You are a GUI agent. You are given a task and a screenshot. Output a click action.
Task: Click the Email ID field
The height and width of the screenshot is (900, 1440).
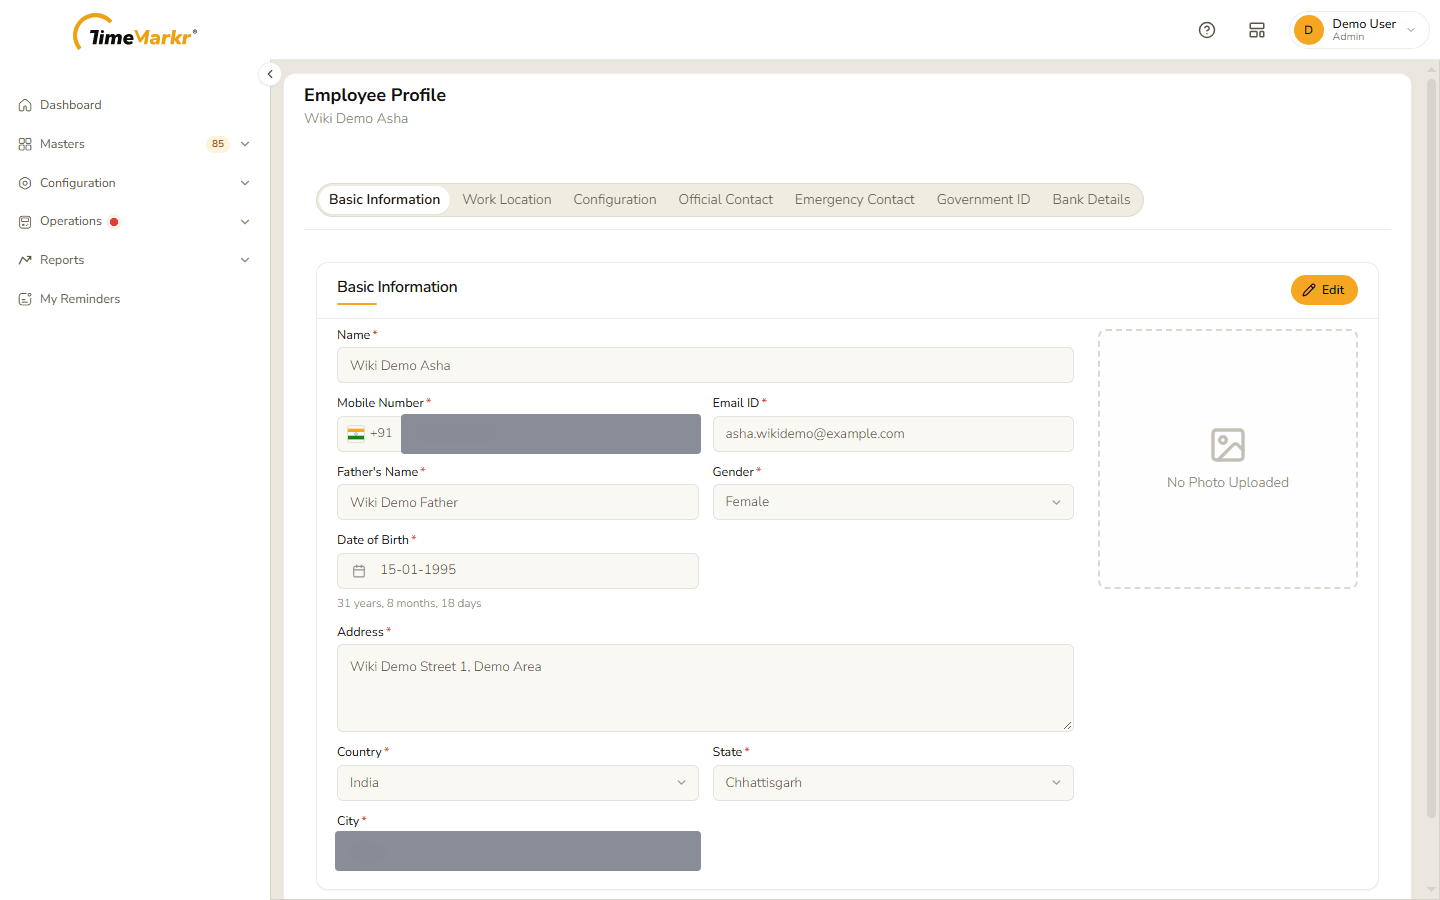(x=893, y=434)
